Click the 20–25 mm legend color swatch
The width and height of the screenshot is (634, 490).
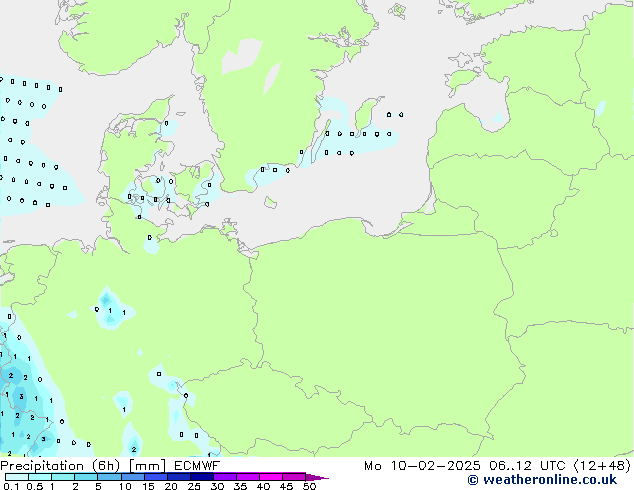click(x=179, y=477)
